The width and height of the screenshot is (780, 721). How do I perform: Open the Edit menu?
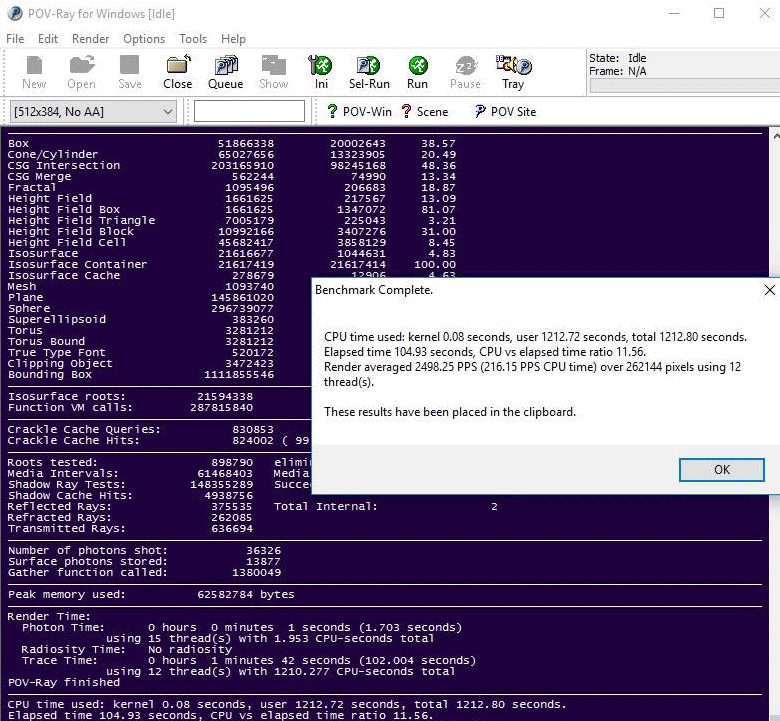pyautogui.click(x=48, y=39)
